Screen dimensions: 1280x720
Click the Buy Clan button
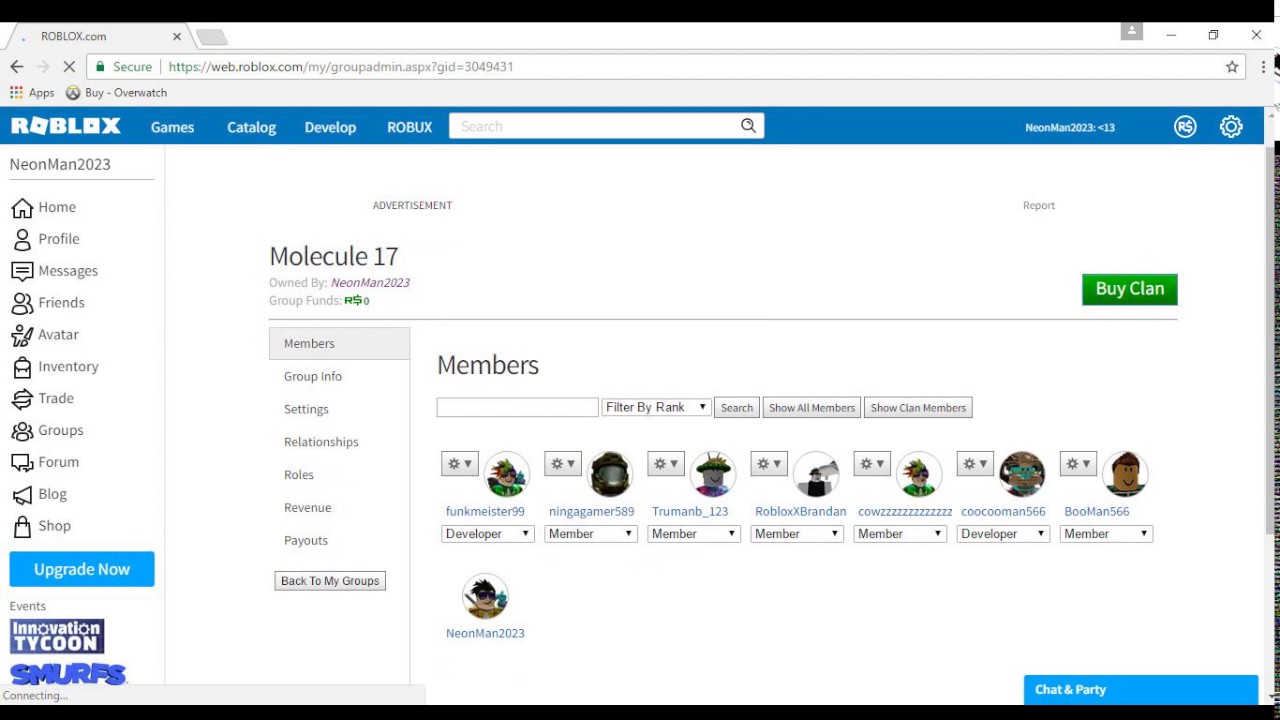(1130, 289)
